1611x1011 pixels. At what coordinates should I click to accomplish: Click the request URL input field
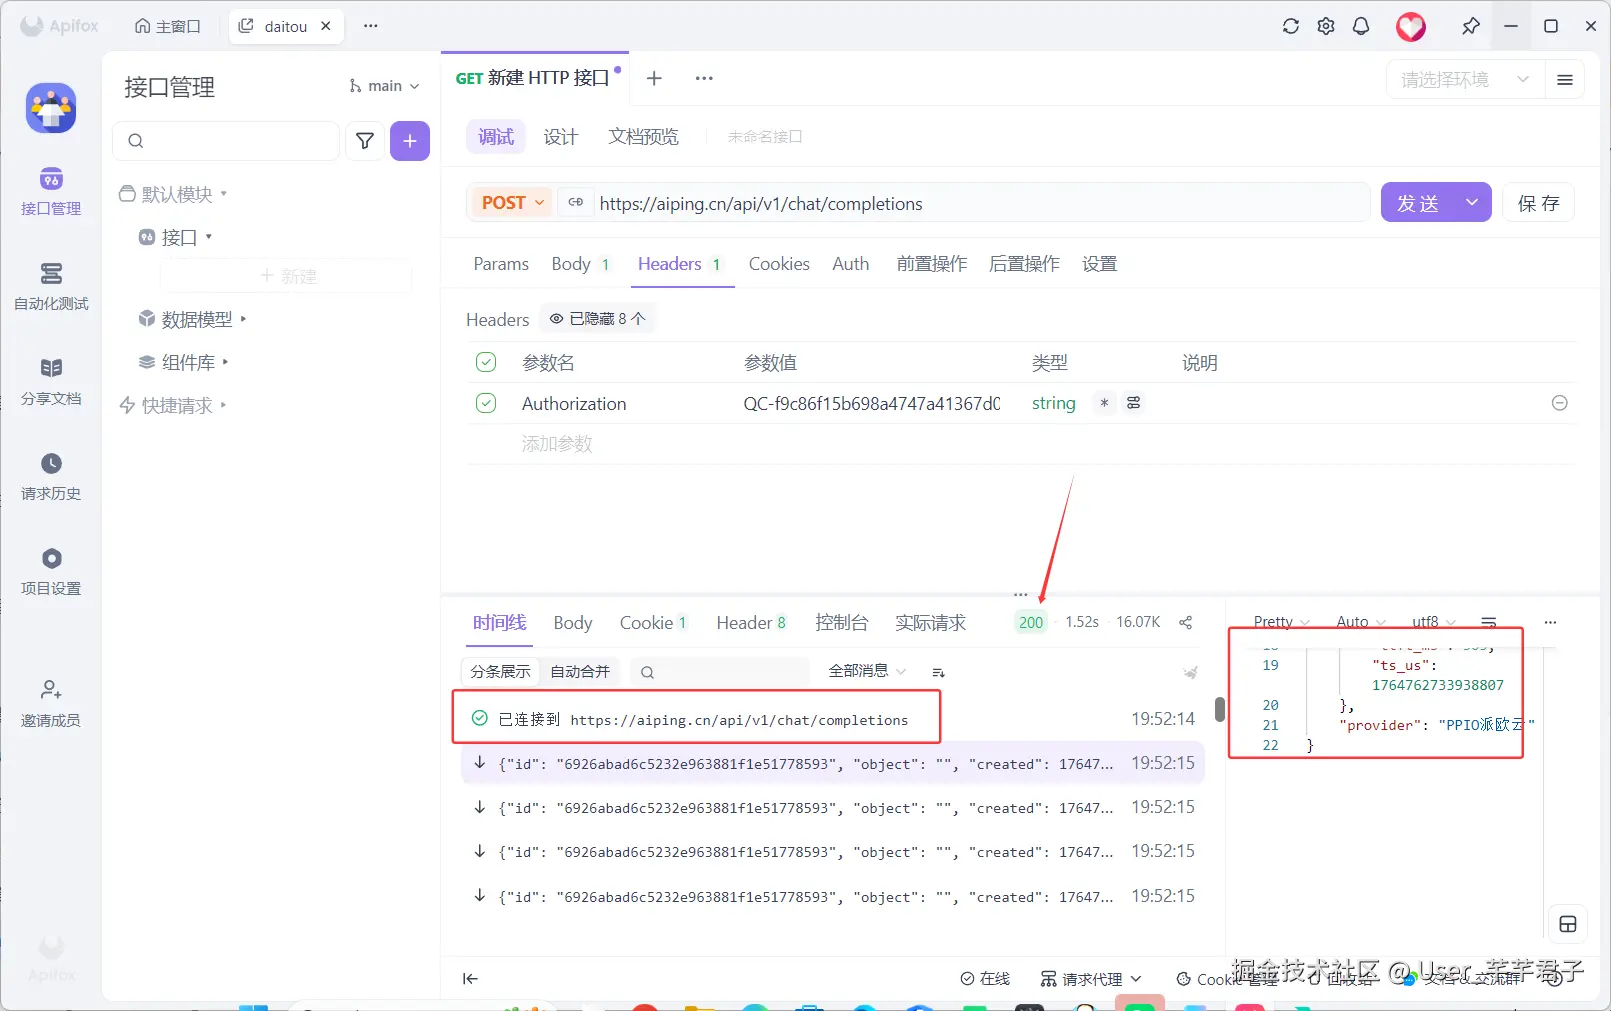(982, 203)
